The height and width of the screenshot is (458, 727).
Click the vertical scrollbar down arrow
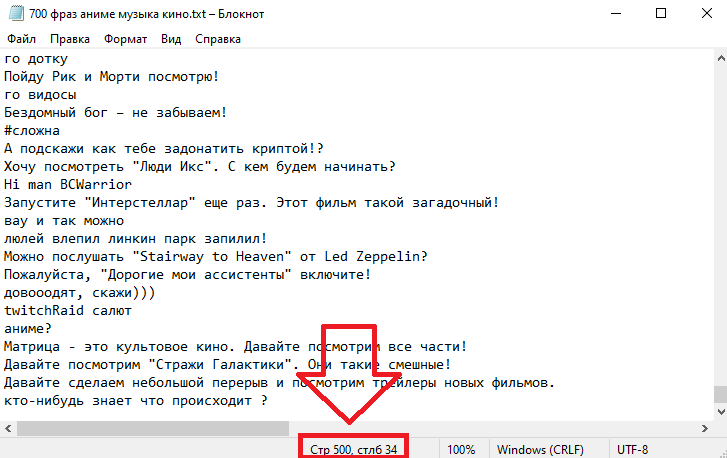[x=721, y=412]
